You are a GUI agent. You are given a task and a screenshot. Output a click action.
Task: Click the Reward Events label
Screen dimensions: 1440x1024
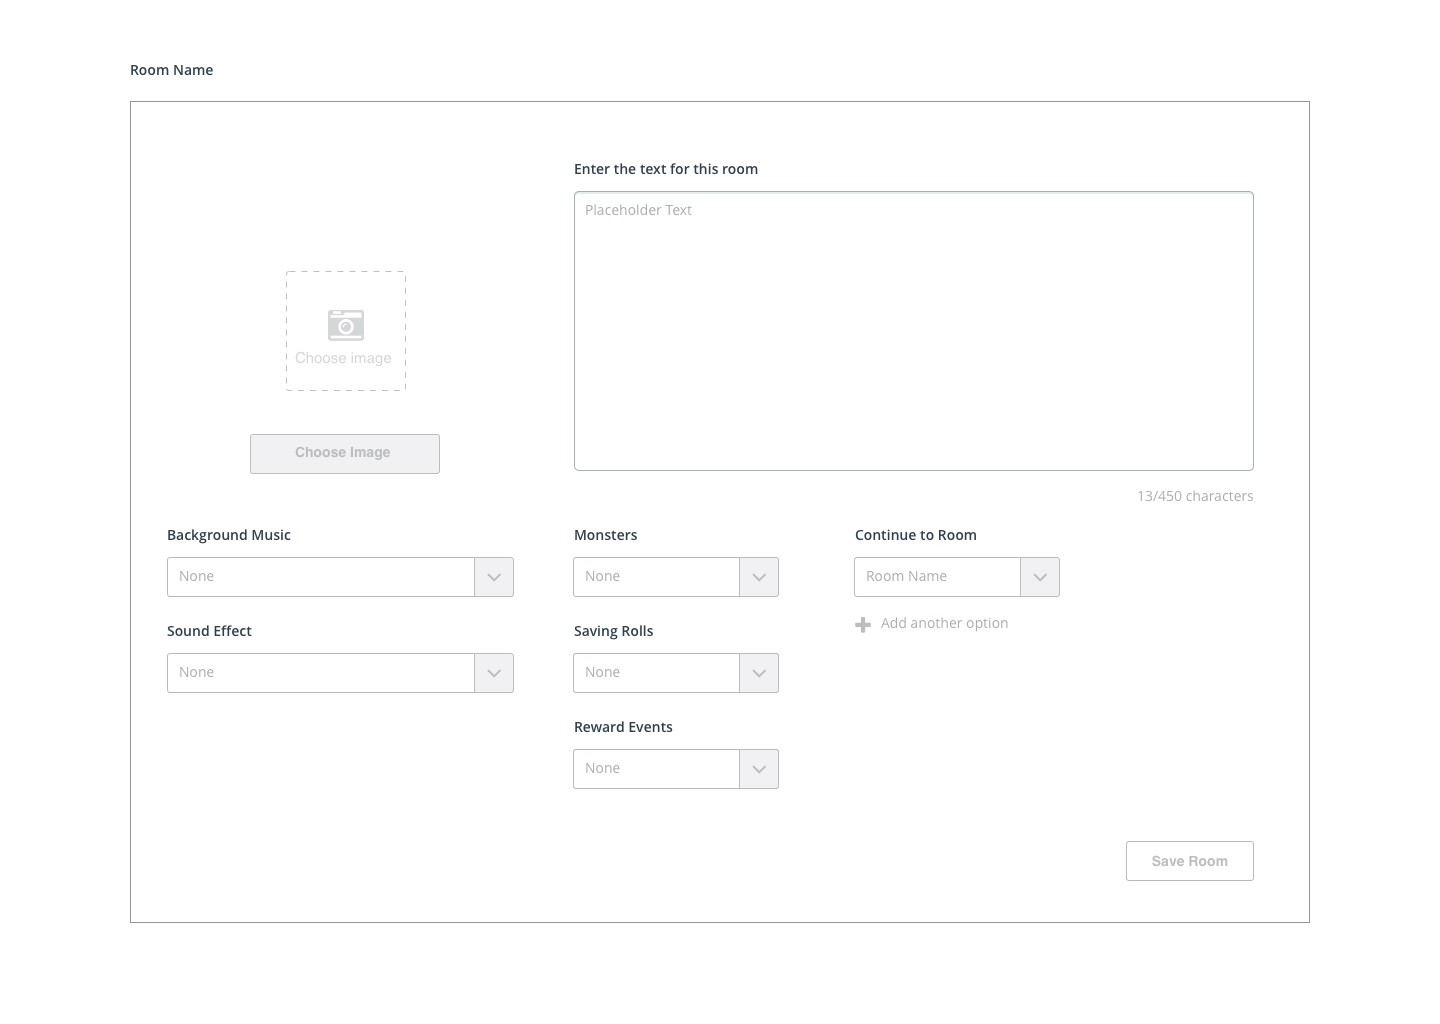coord(623,727)
